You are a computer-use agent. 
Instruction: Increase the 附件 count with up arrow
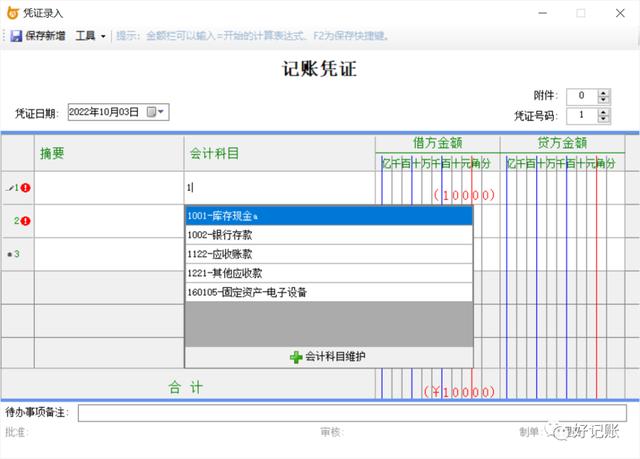(x=603, y=93)
